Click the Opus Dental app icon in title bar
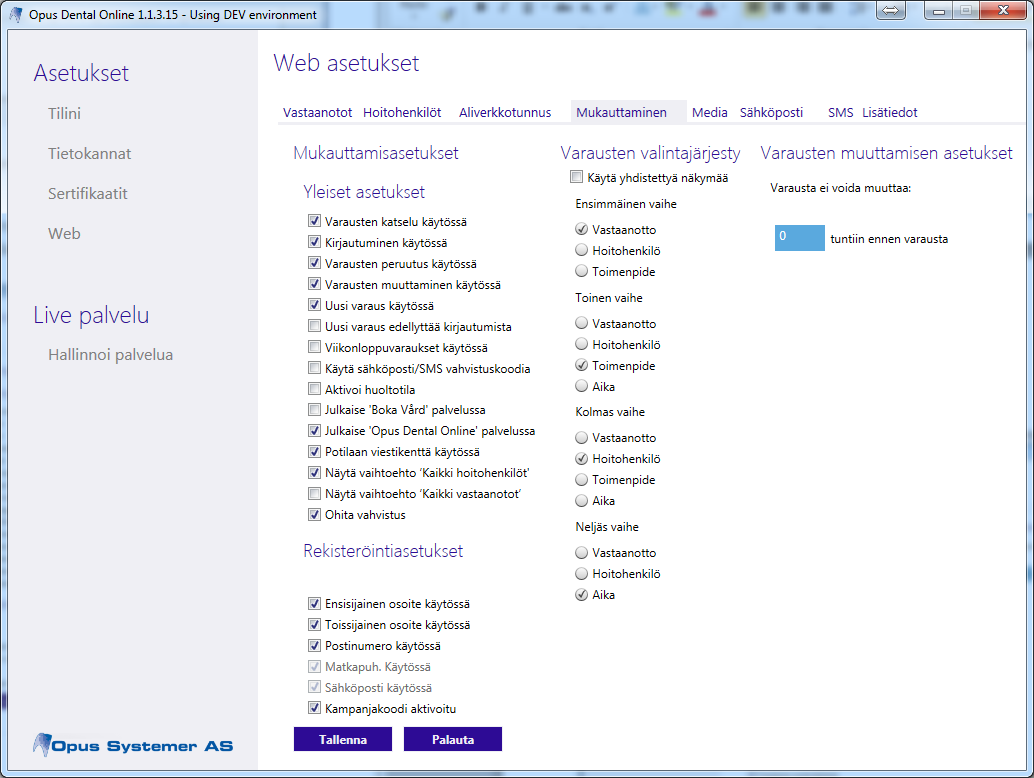 (x=16, y=14)
